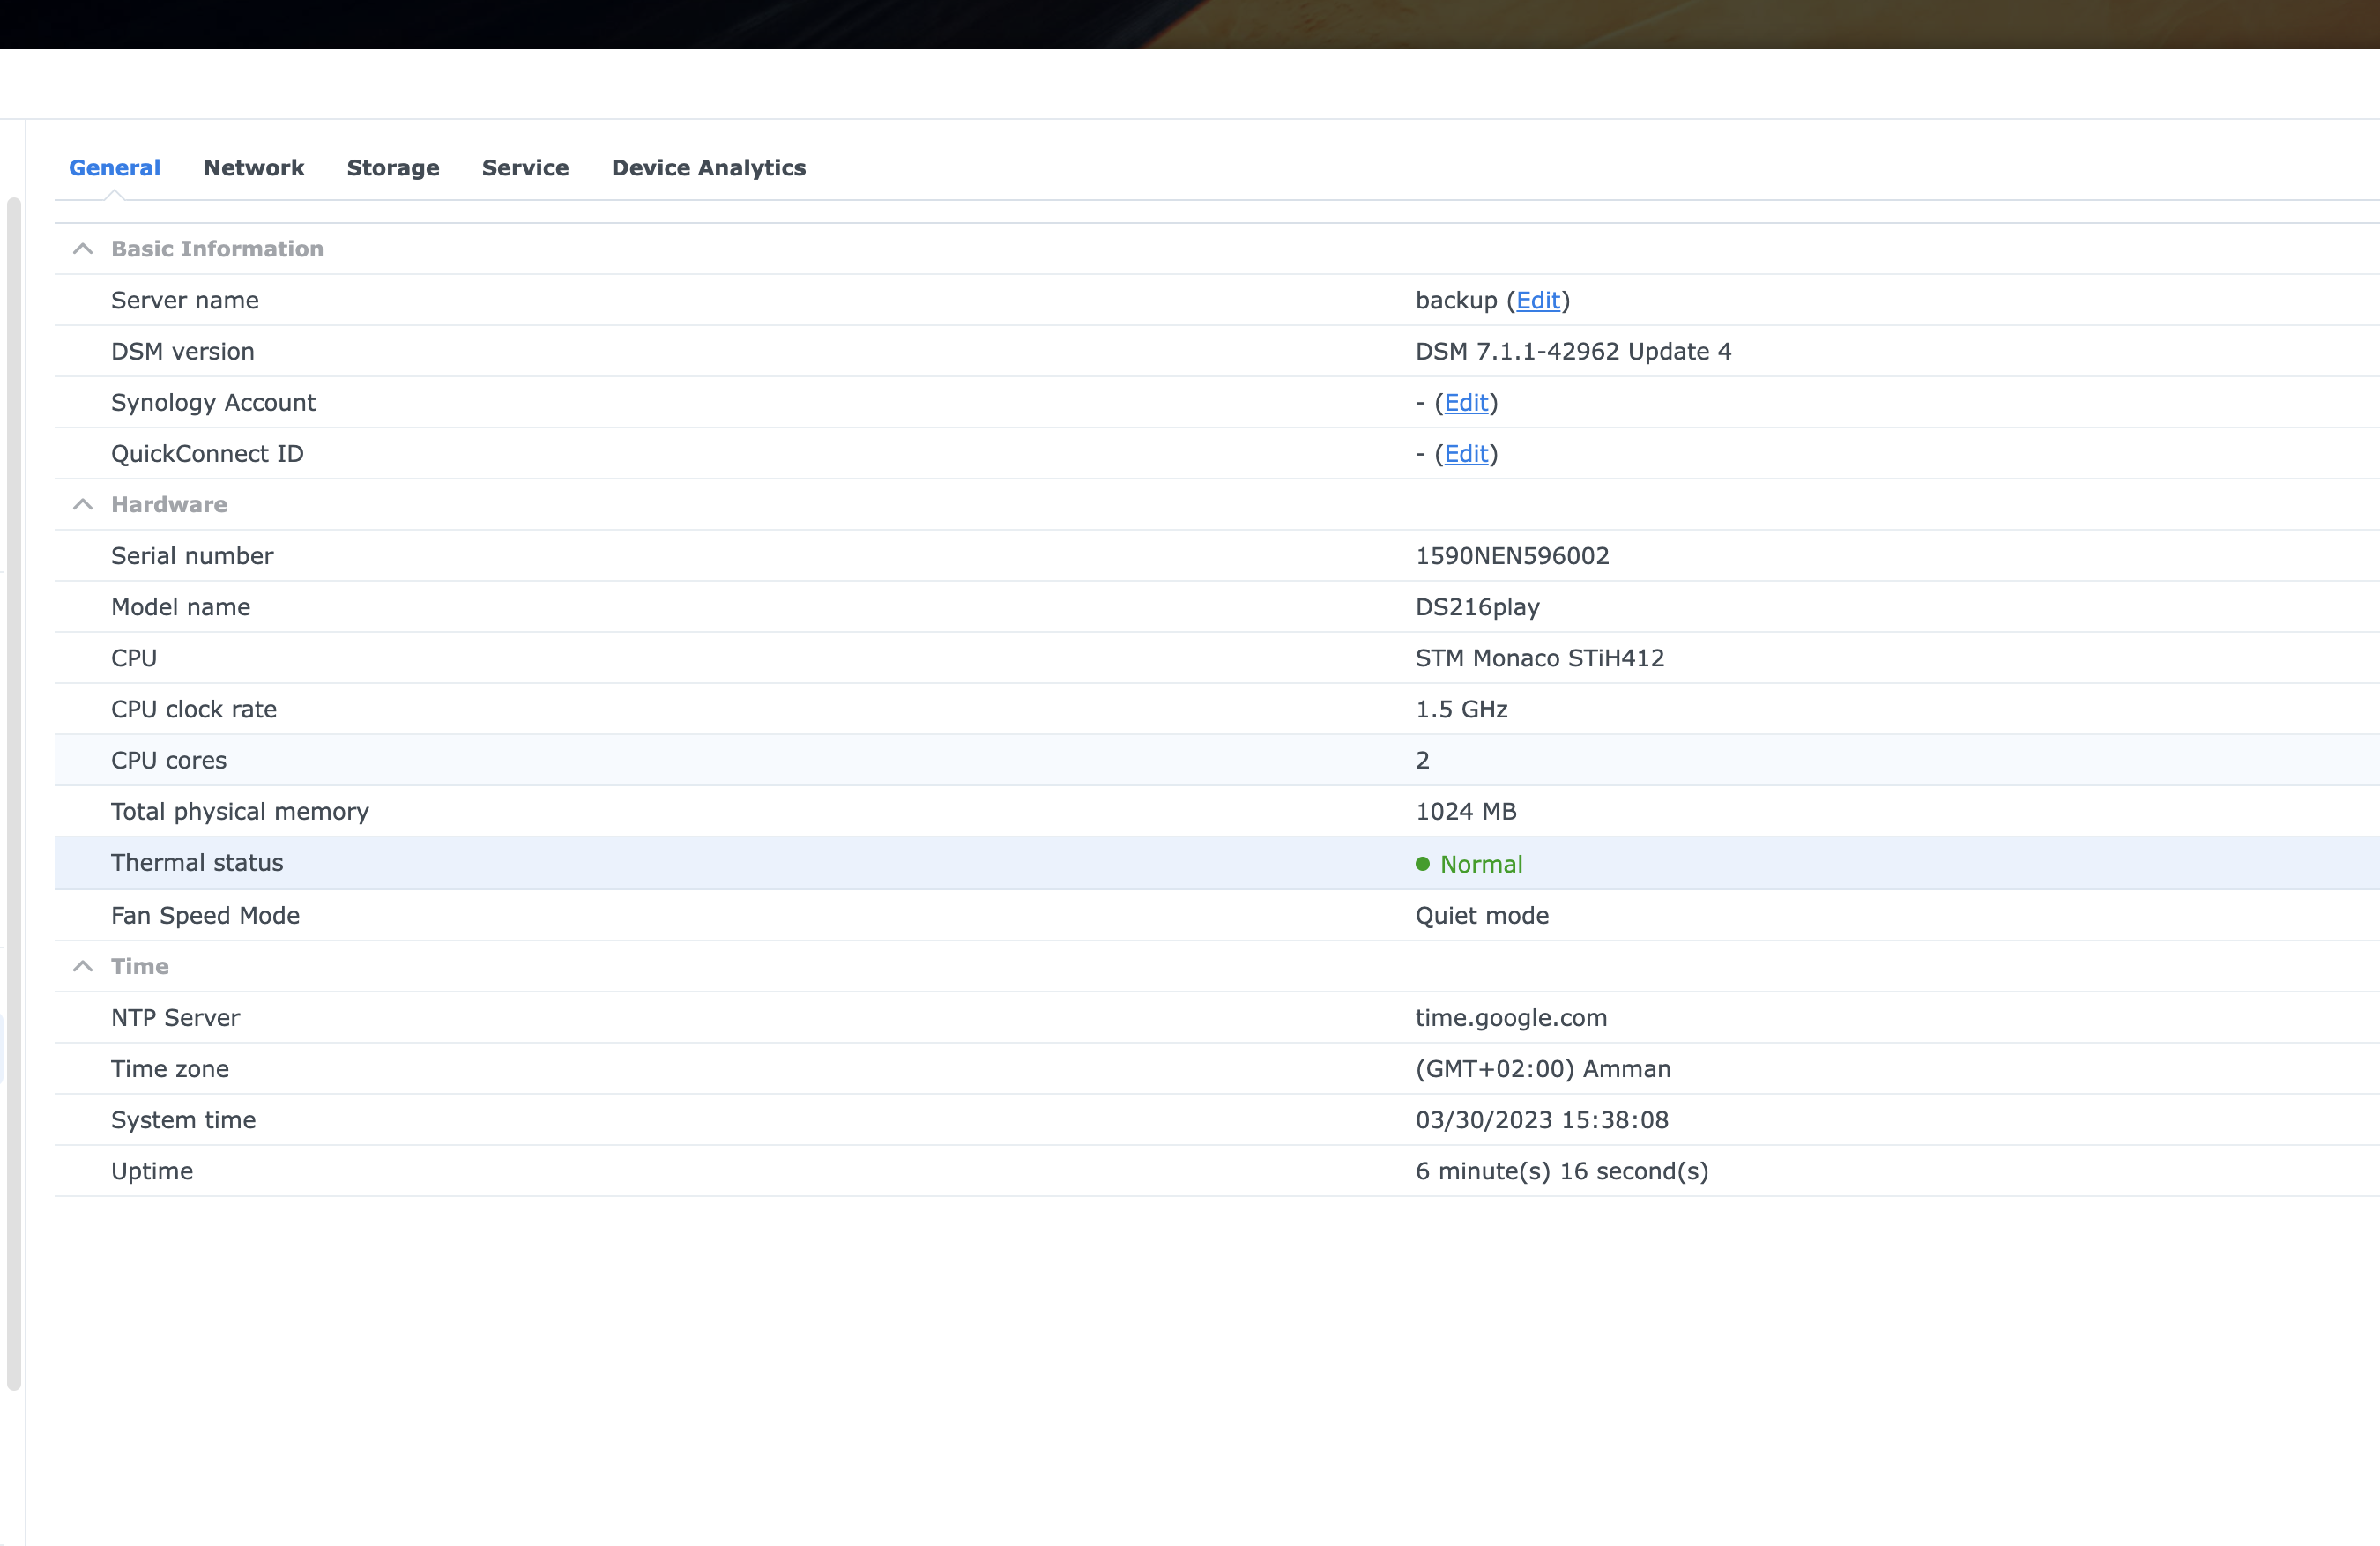Screen dimensions: 2380x1546
Task: Click the Uptime value text
Action: [1561, 1171]
